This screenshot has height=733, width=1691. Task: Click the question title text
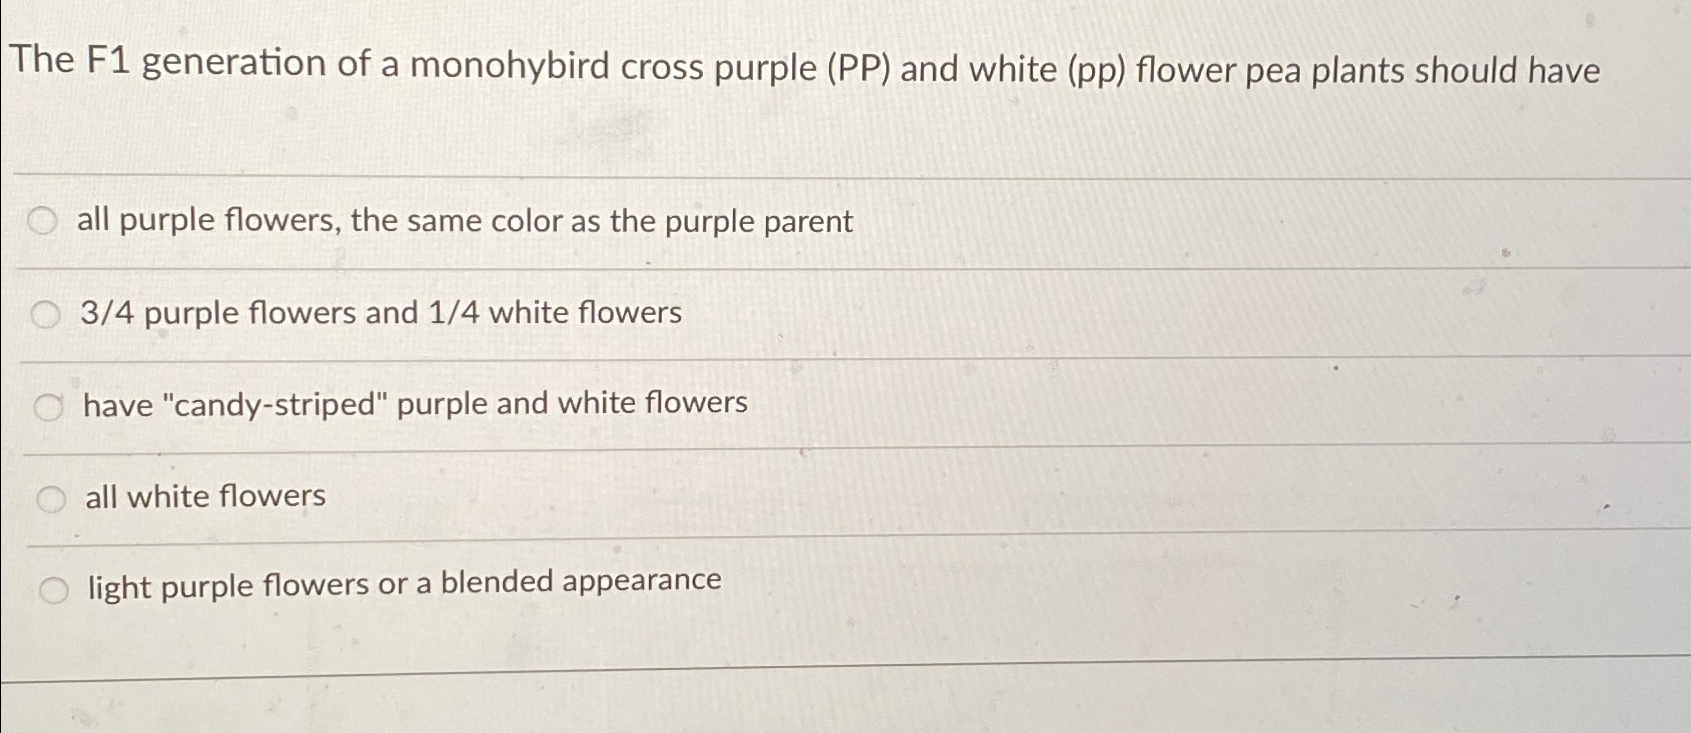click(807, 68)
